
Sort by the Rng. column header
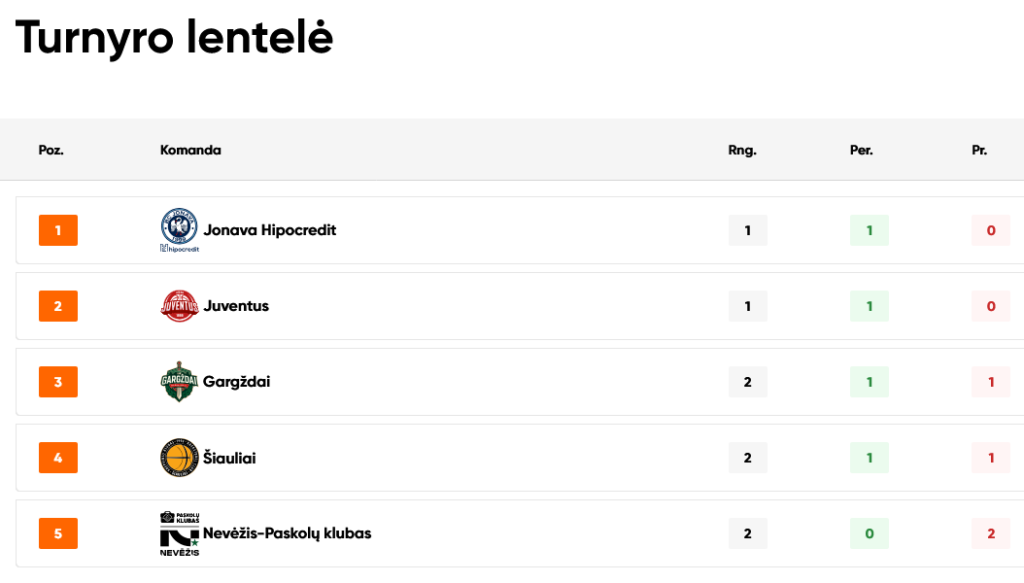pos(742,150)
